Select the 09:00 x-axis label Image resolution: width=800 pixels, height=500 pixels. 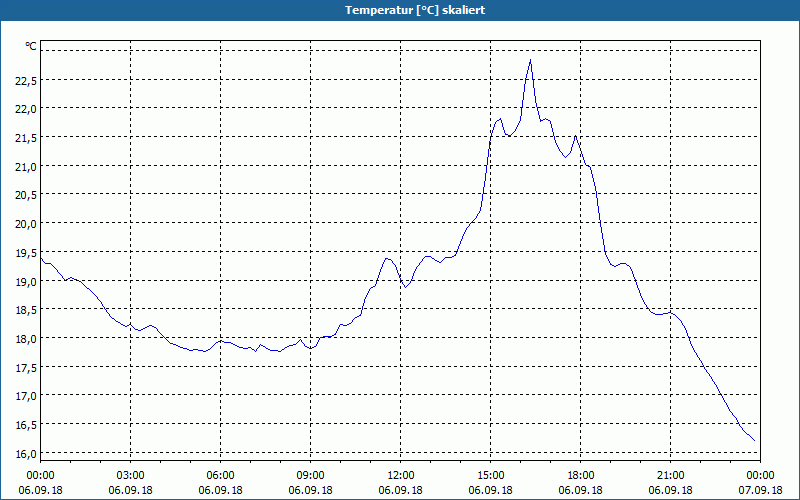tap(310, 476)
